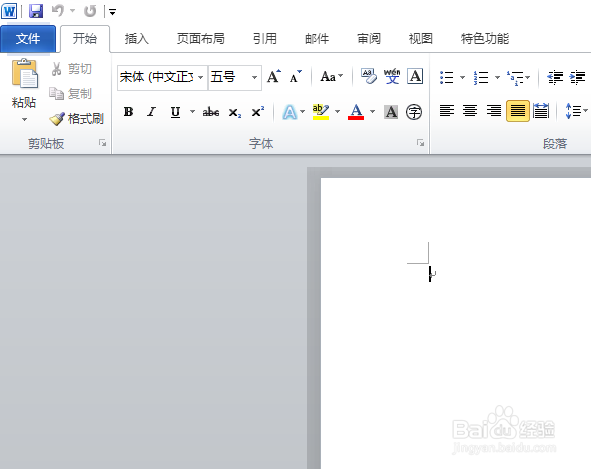Open the 字体 group dialog launcher
Image resolution: width=591 pixels, height=469 pixels.
click(x=420, y=143)
